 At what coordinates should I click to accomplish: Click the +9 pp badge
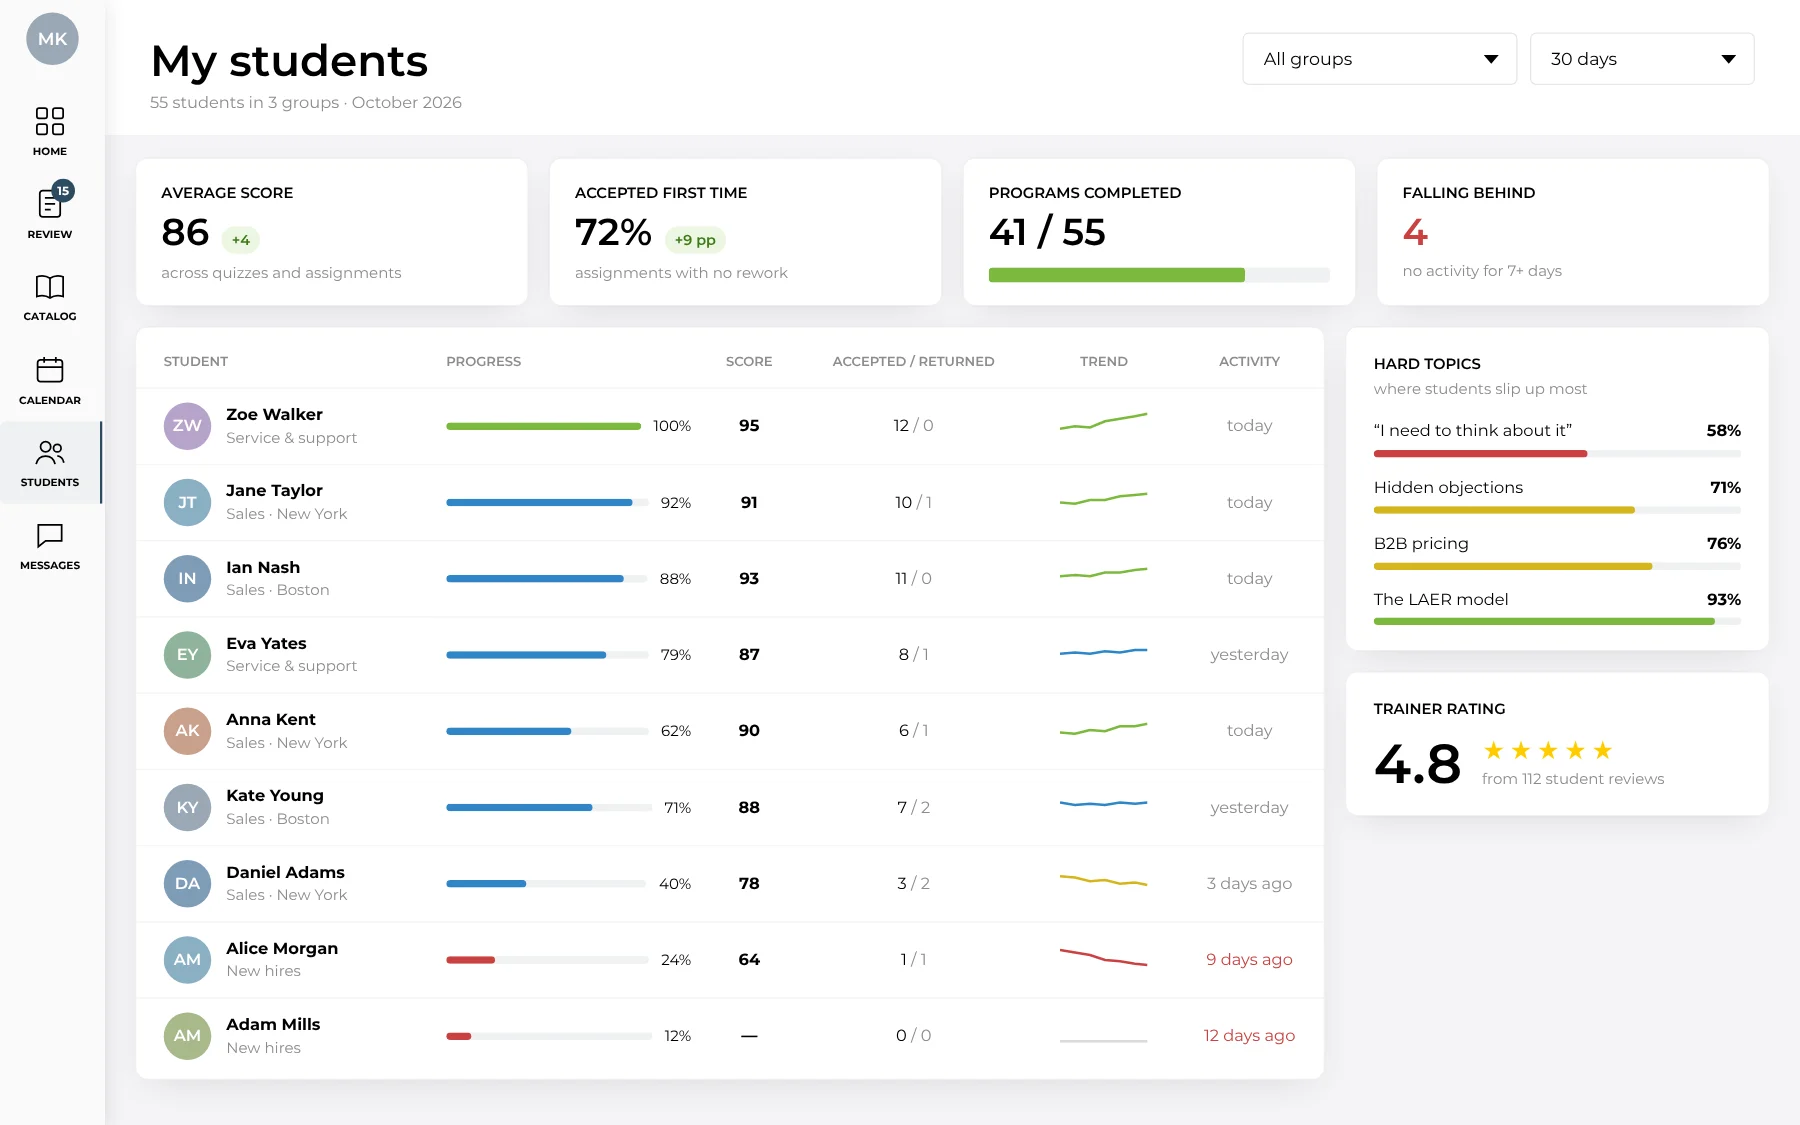click(x=695, y=240)
